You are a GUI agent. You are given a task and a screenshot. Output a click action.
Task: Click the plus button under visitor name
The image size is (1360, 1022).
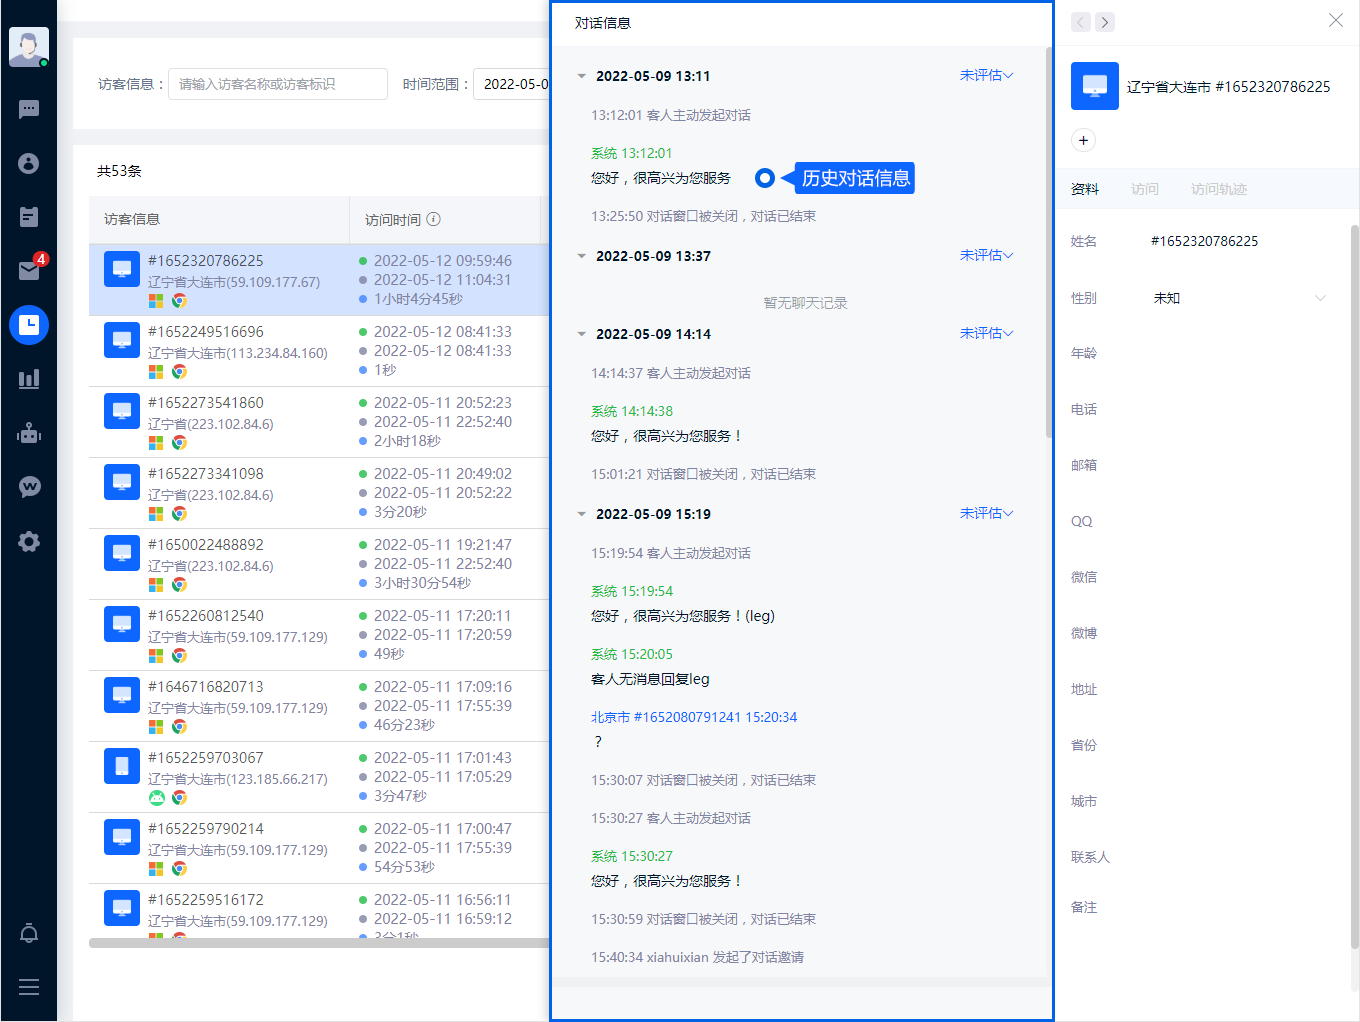tap(1083, 140)
